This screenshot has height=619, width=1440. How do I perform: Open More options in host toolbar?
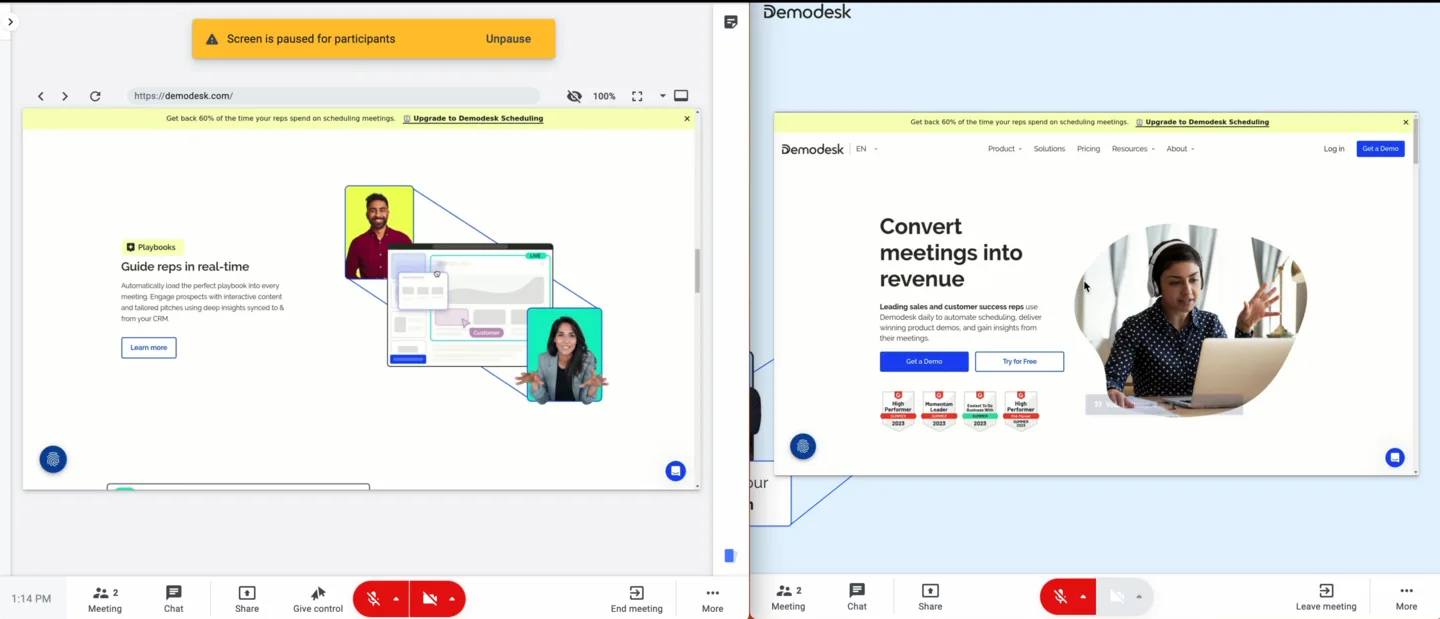coord(712,599)
